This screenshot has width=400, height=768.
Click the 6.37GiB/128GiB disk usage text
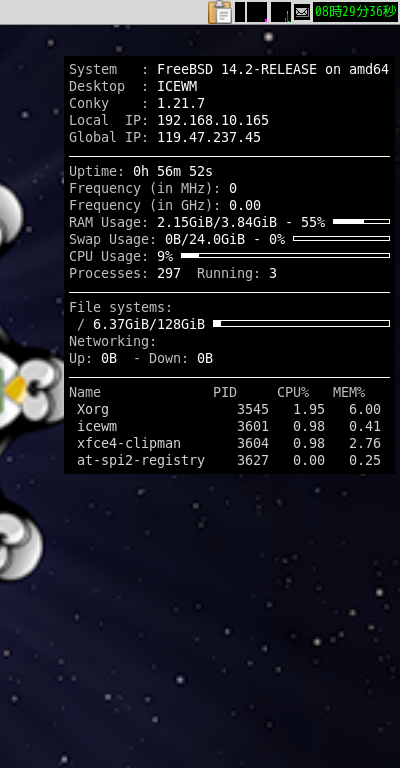pos(149,324)
